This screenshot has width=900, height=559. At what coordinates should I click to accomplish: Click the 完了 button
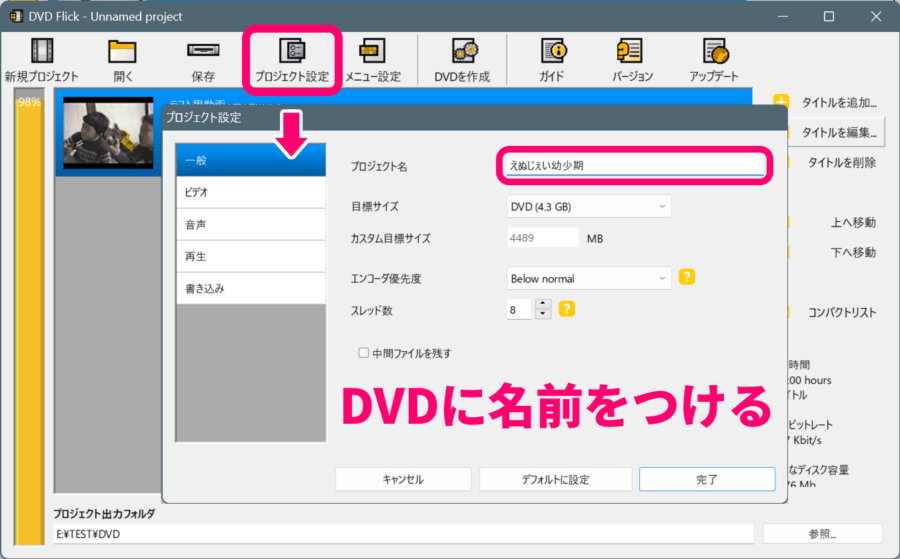click(707, 479)
